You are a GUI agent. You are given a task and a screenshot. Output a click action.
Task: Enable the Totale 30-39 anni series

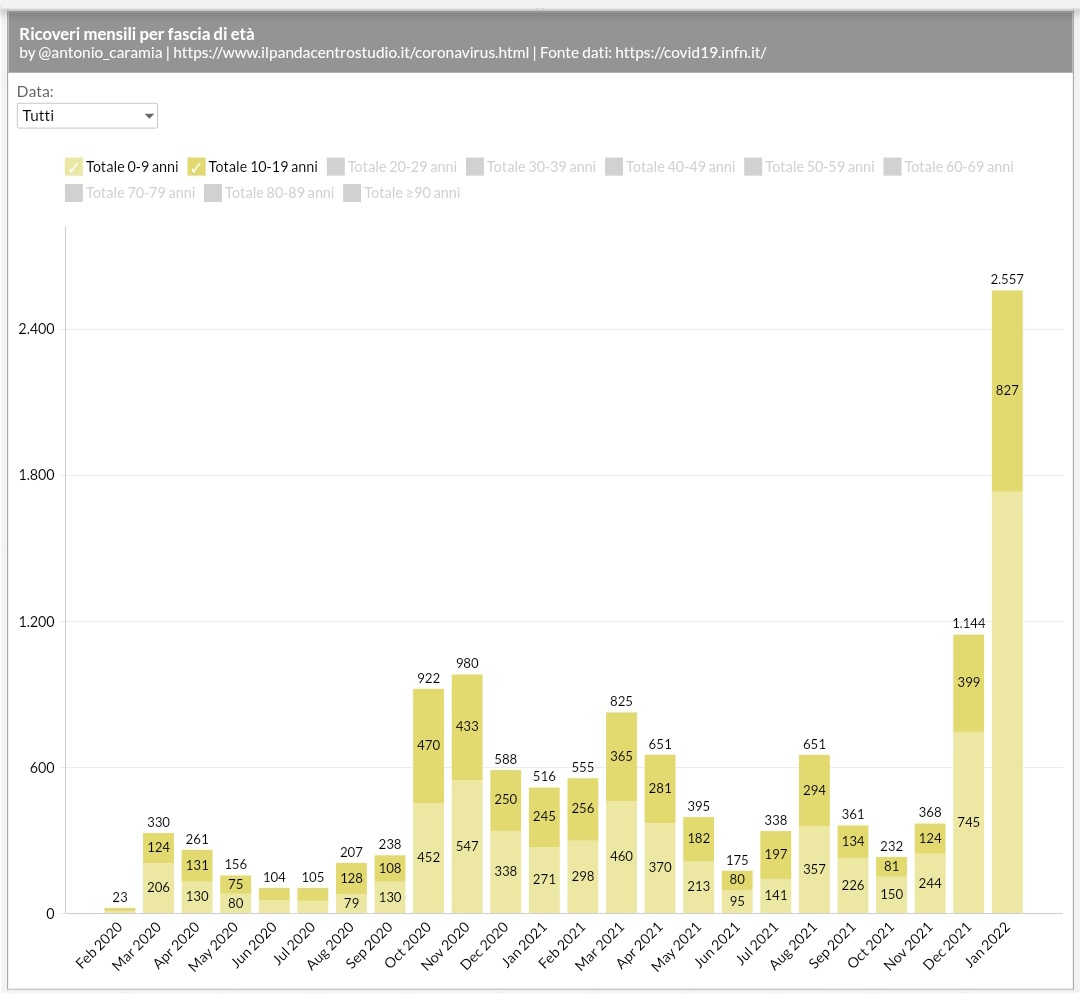[475, 167]
